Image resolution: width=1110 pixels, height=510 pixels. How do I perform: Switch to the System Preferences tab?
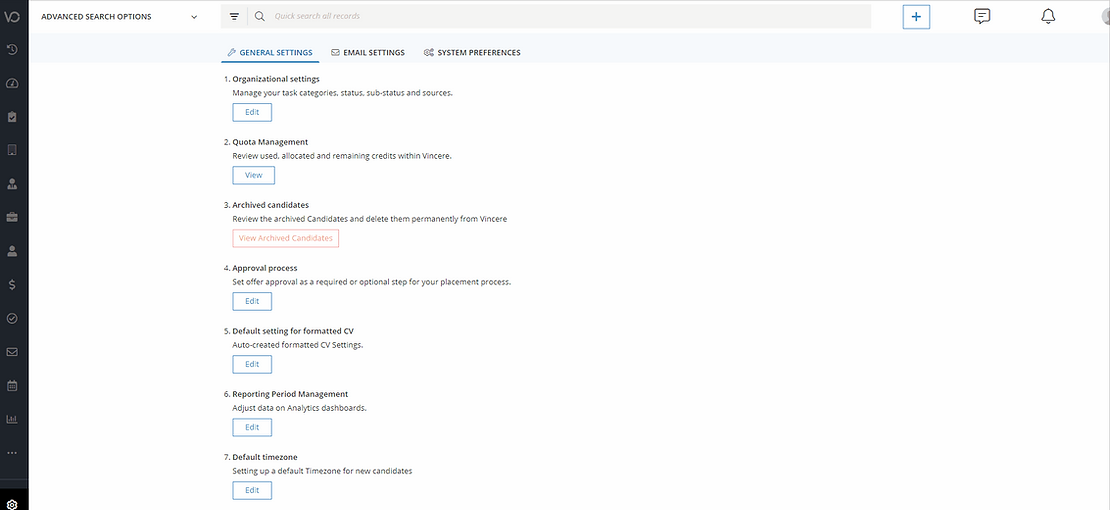[472, 53]
